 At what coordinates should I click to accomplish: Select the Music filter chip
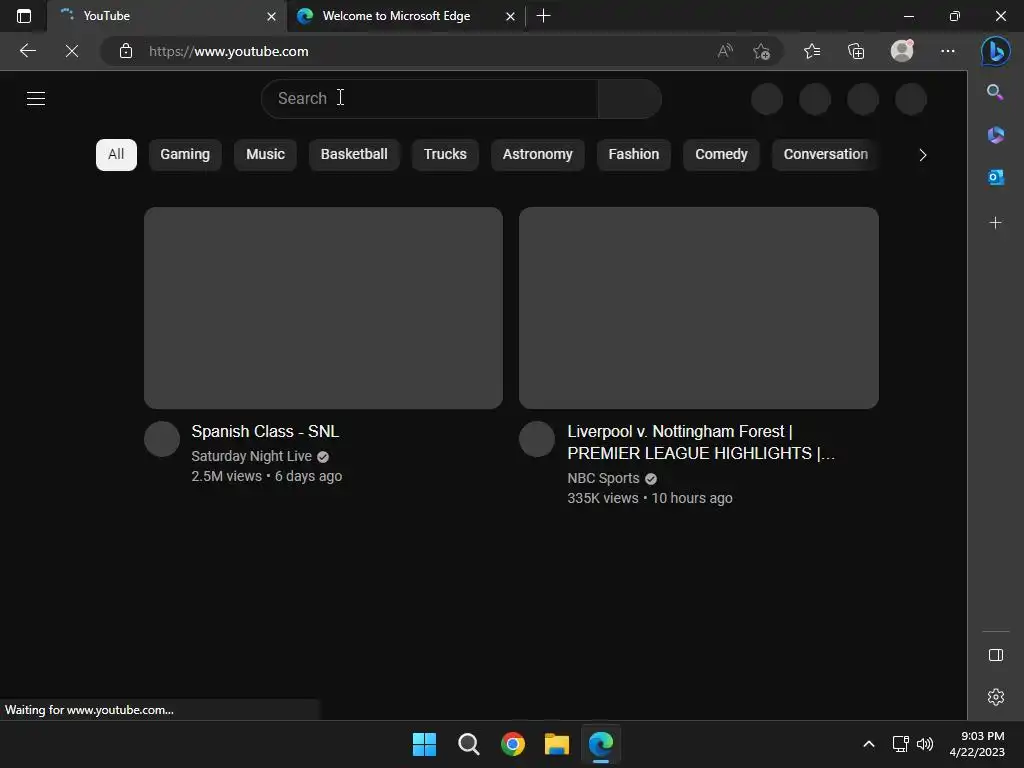coord(265,154)
